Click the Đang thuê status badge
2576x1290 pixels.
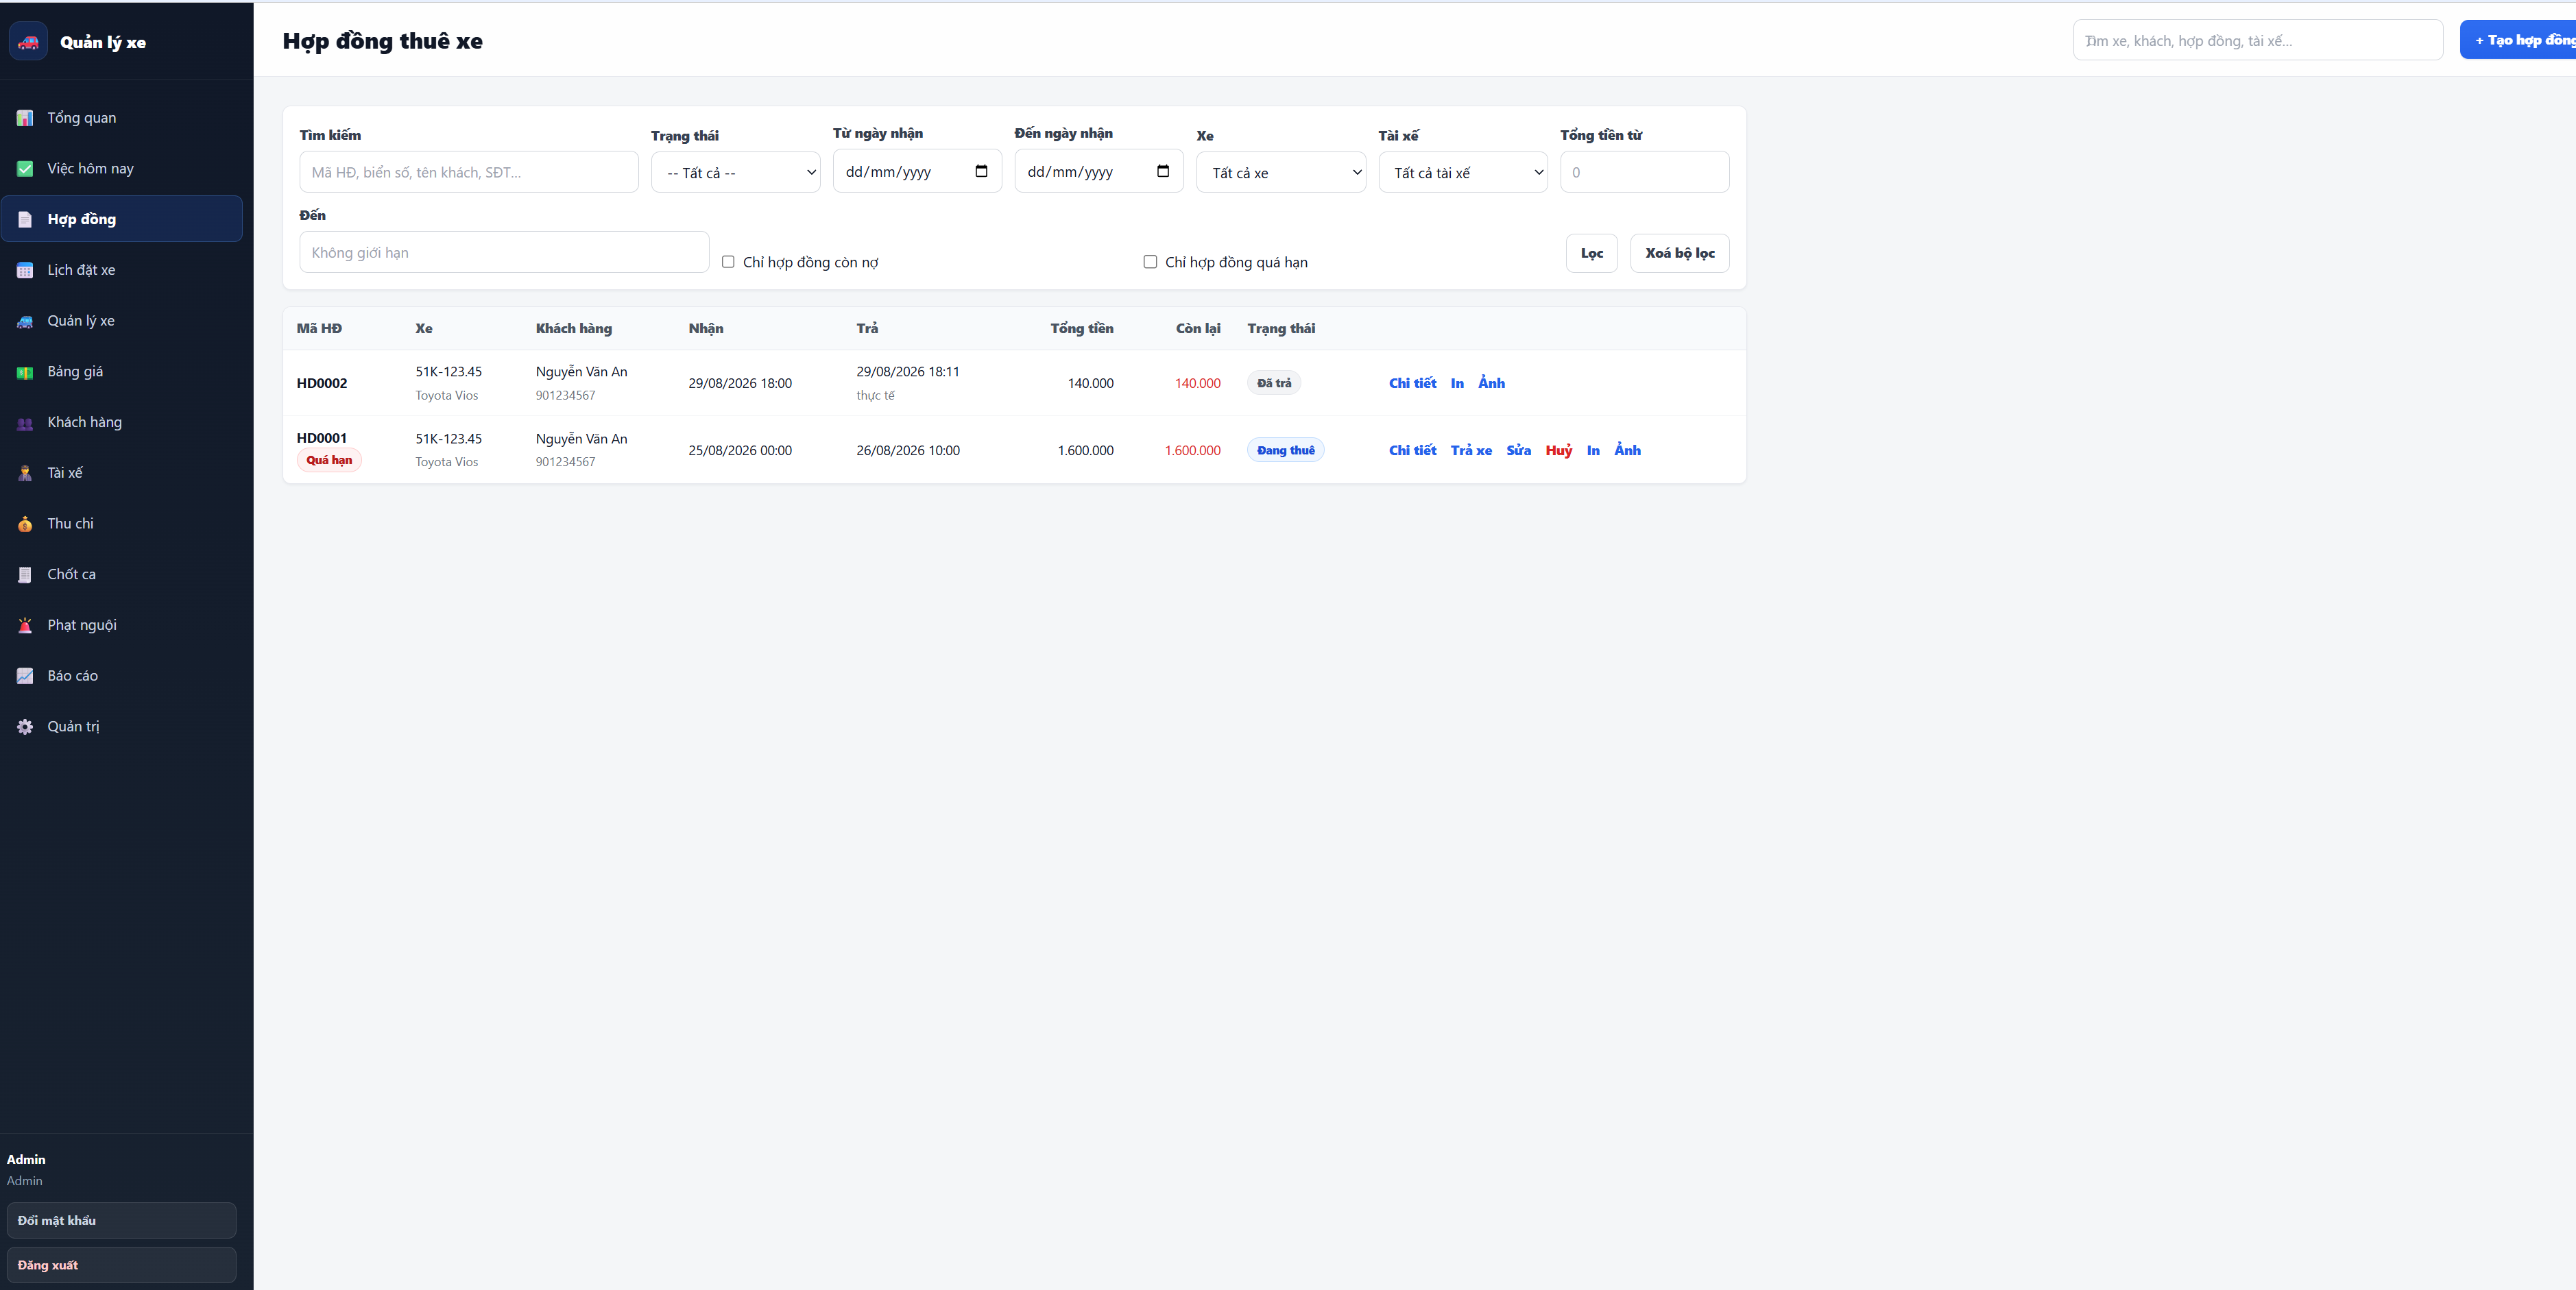pyautogui.click(x=1285, y=450)
